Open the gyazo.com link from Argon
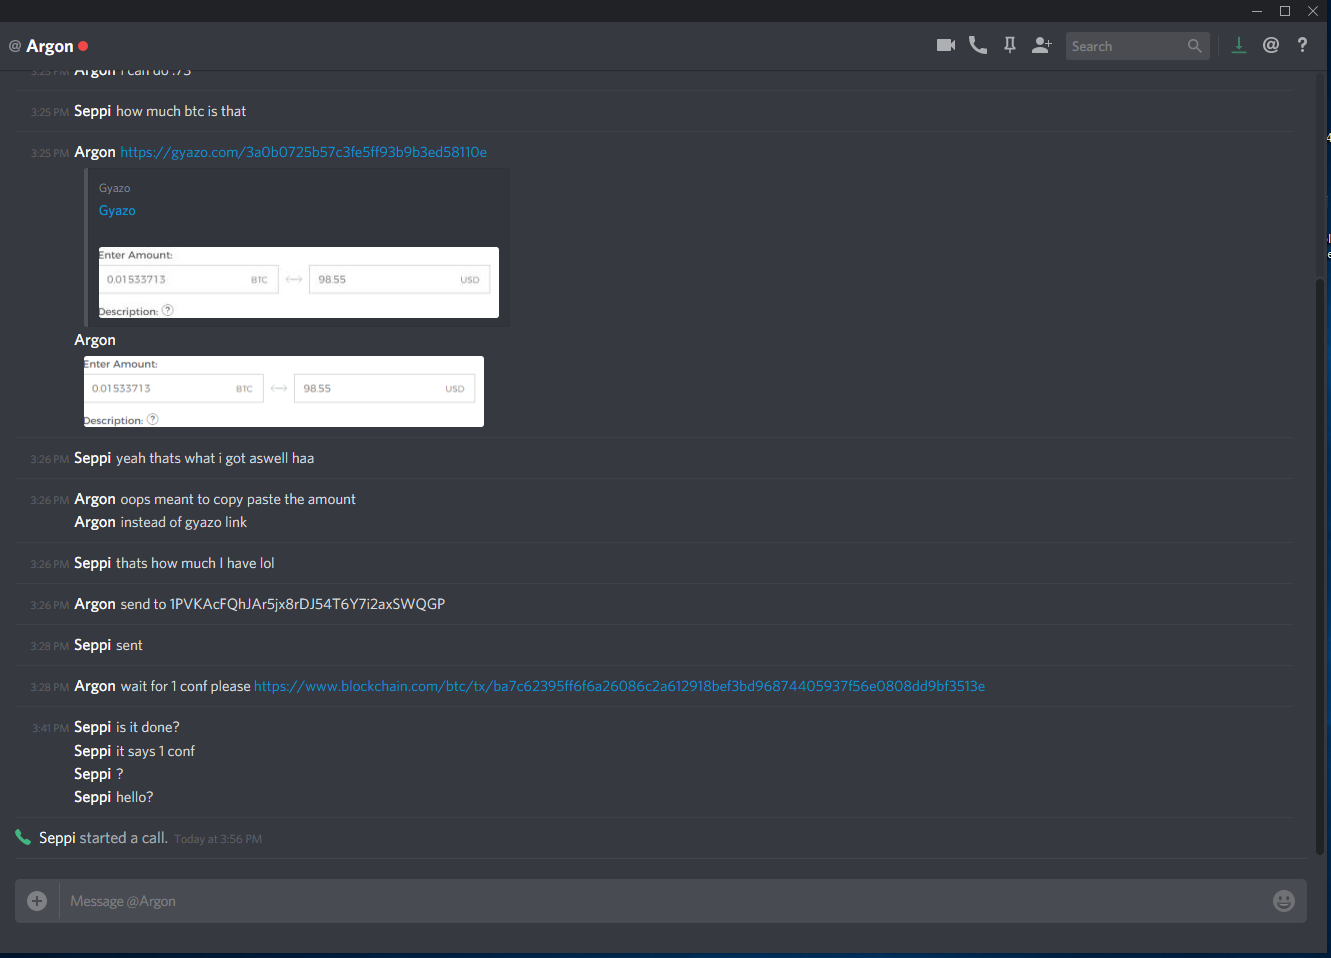 click(x=304, y=152)
